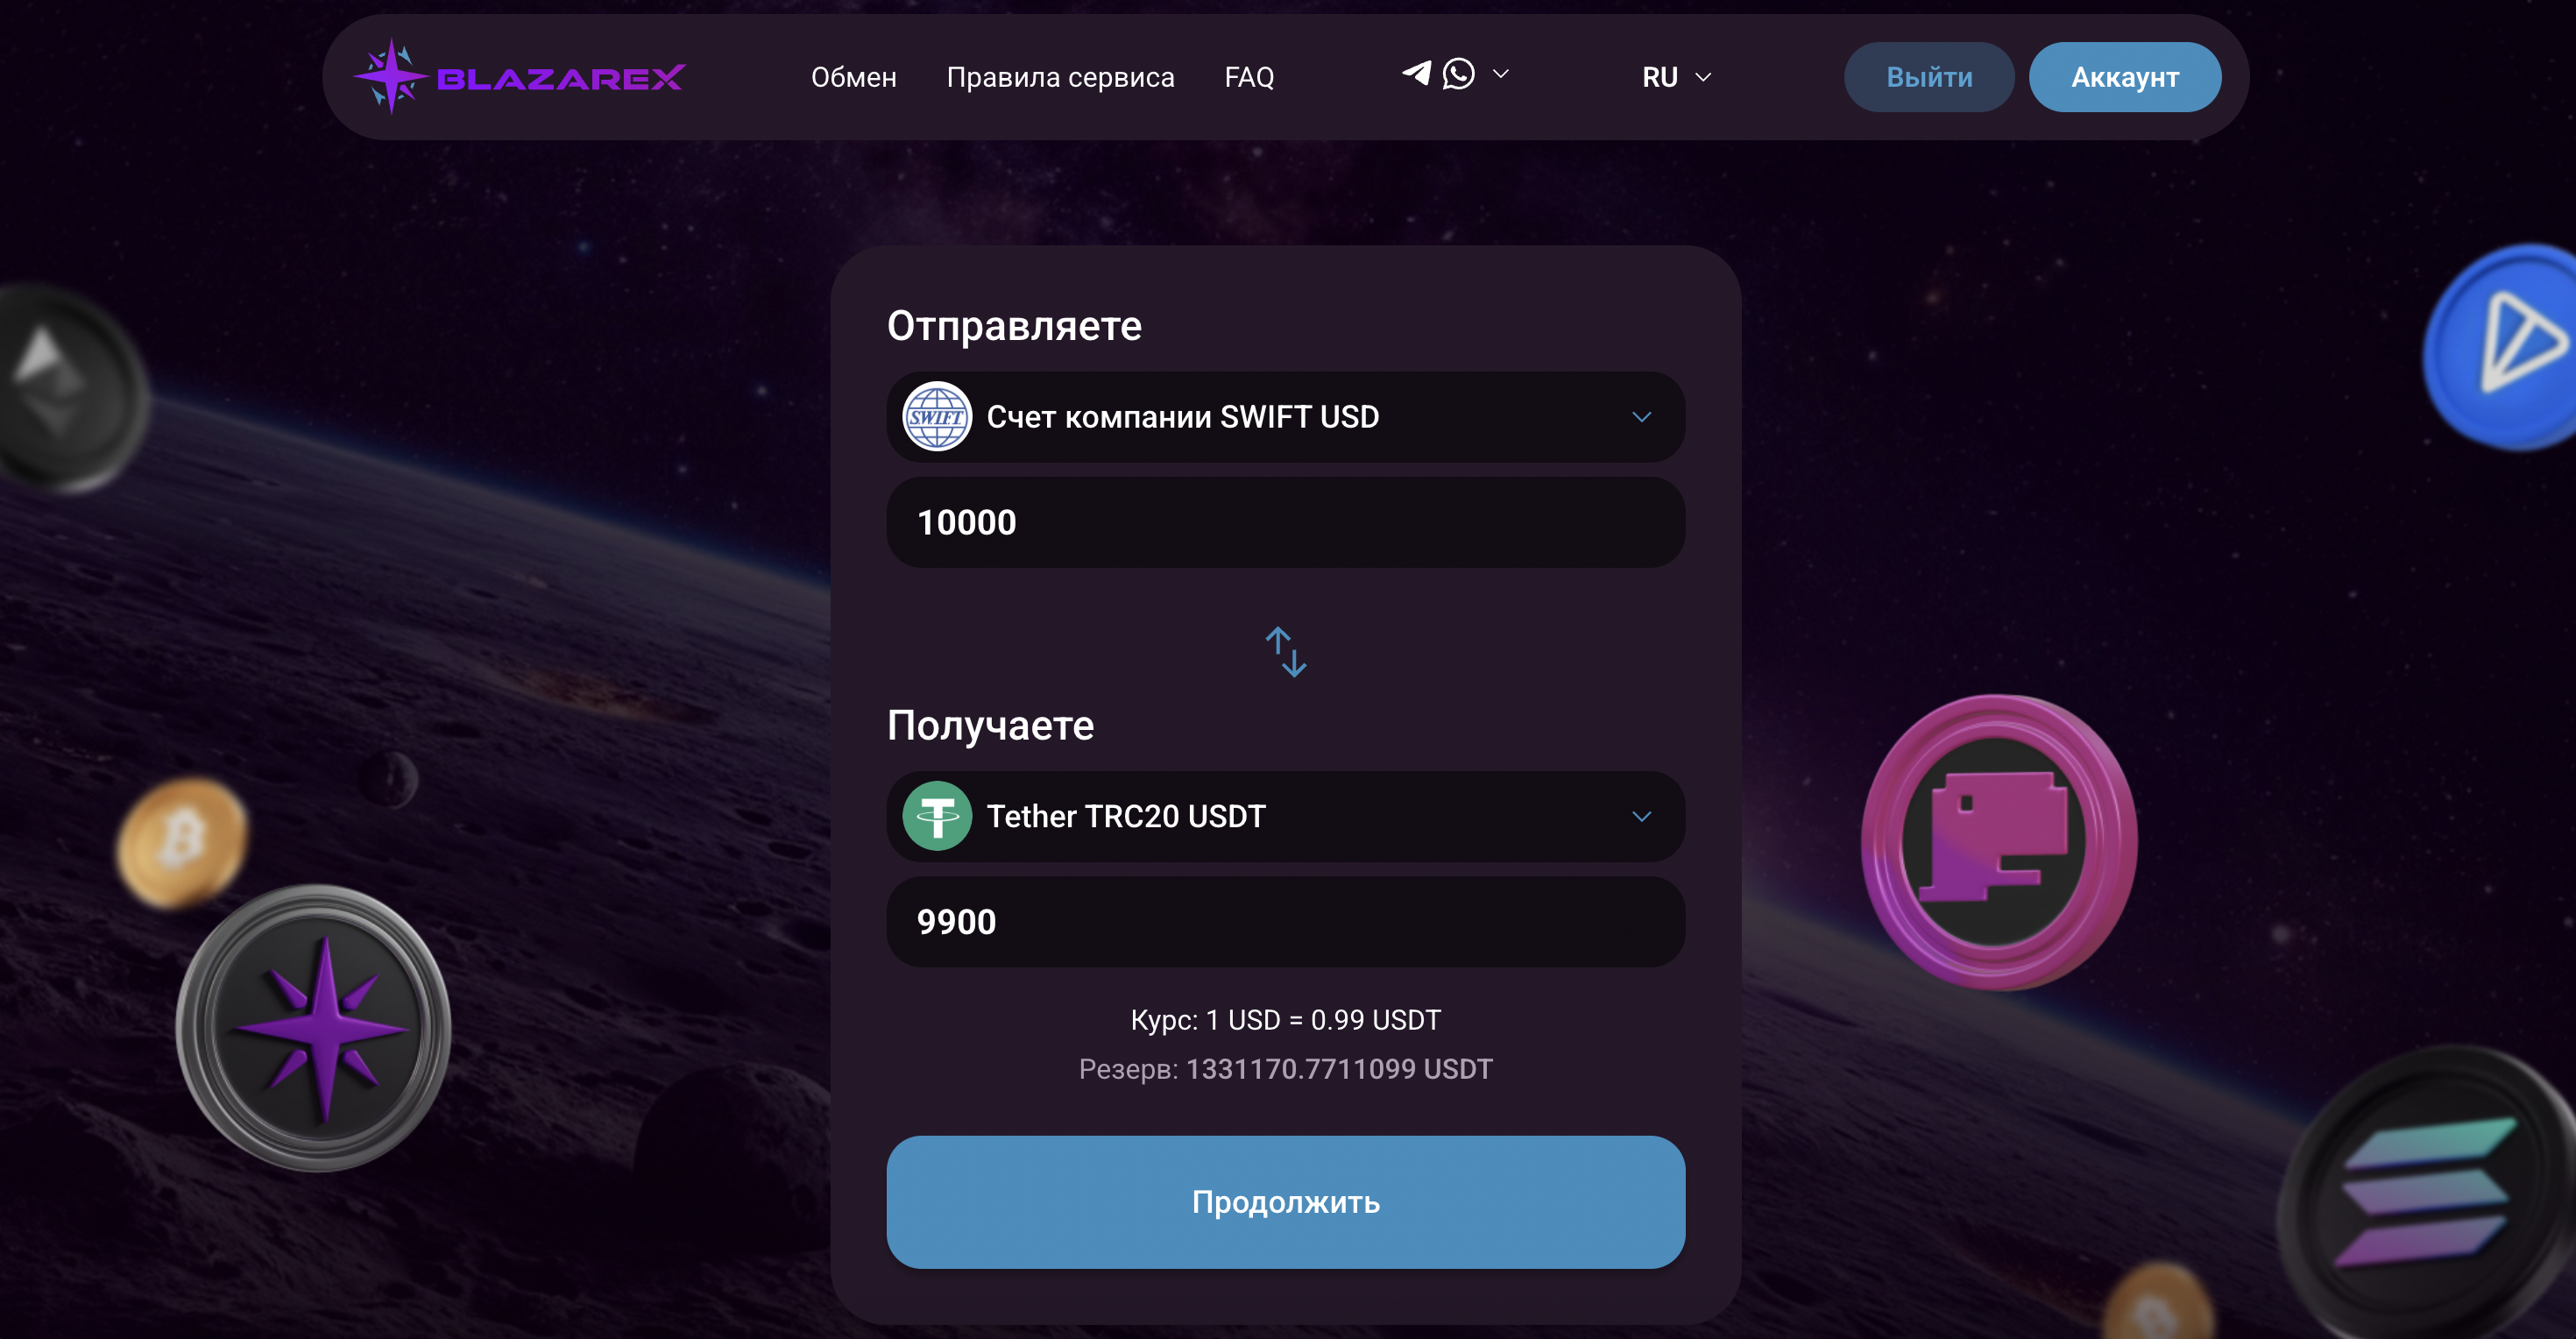Focus the receive amount field 9900
This screenshot has width=2576, height=1339.
click(1285, 922)
